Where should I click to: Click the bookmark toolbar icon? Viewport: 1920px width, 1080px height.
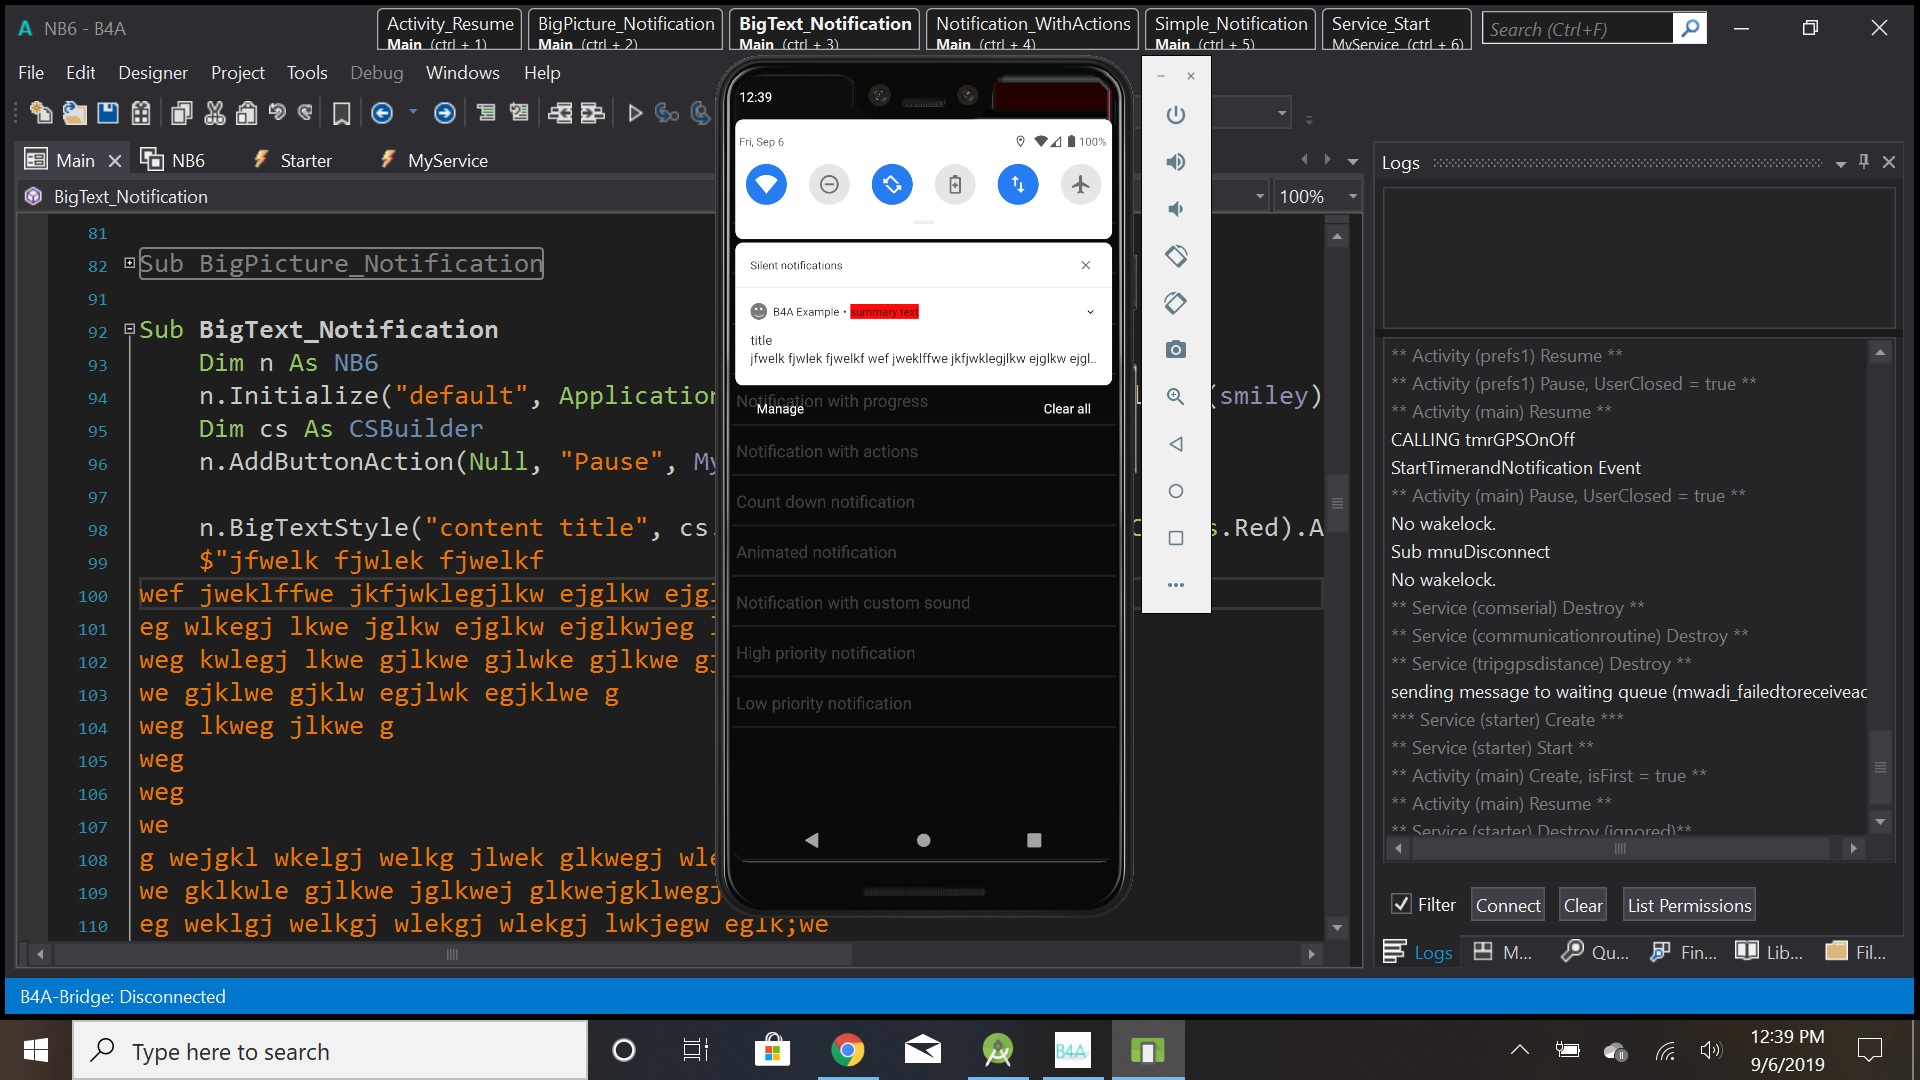click(341, 113)
